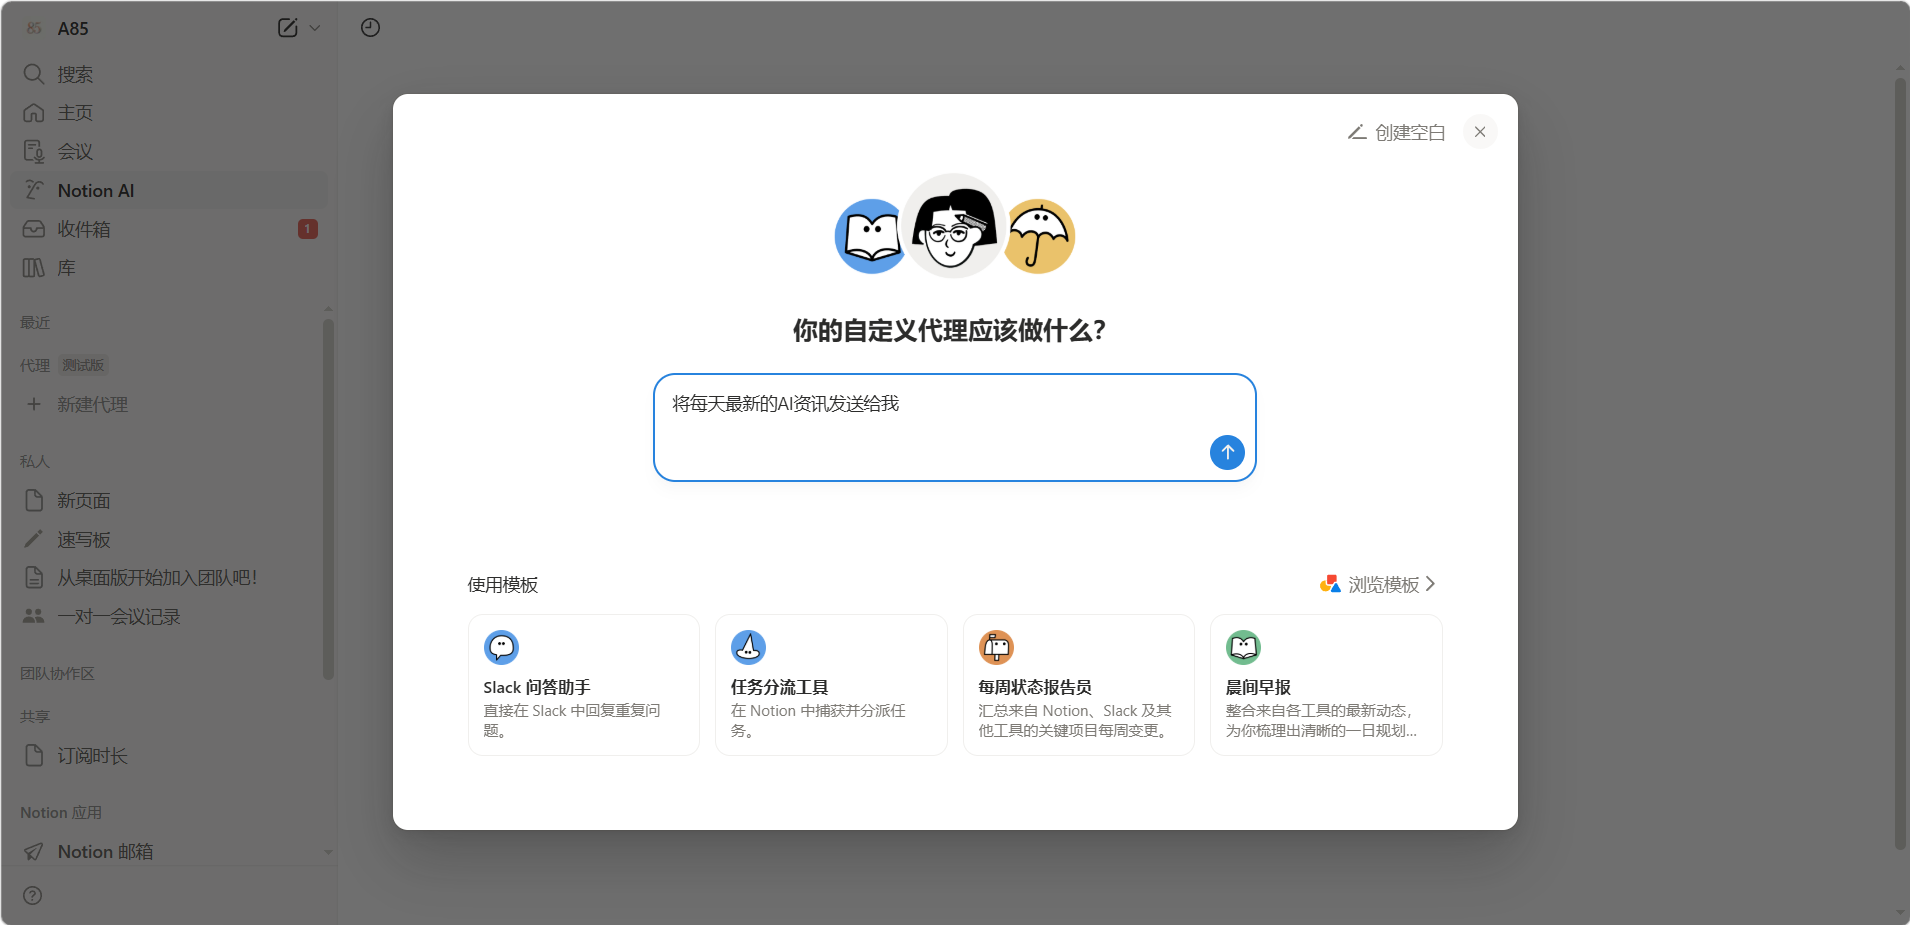
Task: Click the chevron next to 浏览模板
Action: [1431, 584]
